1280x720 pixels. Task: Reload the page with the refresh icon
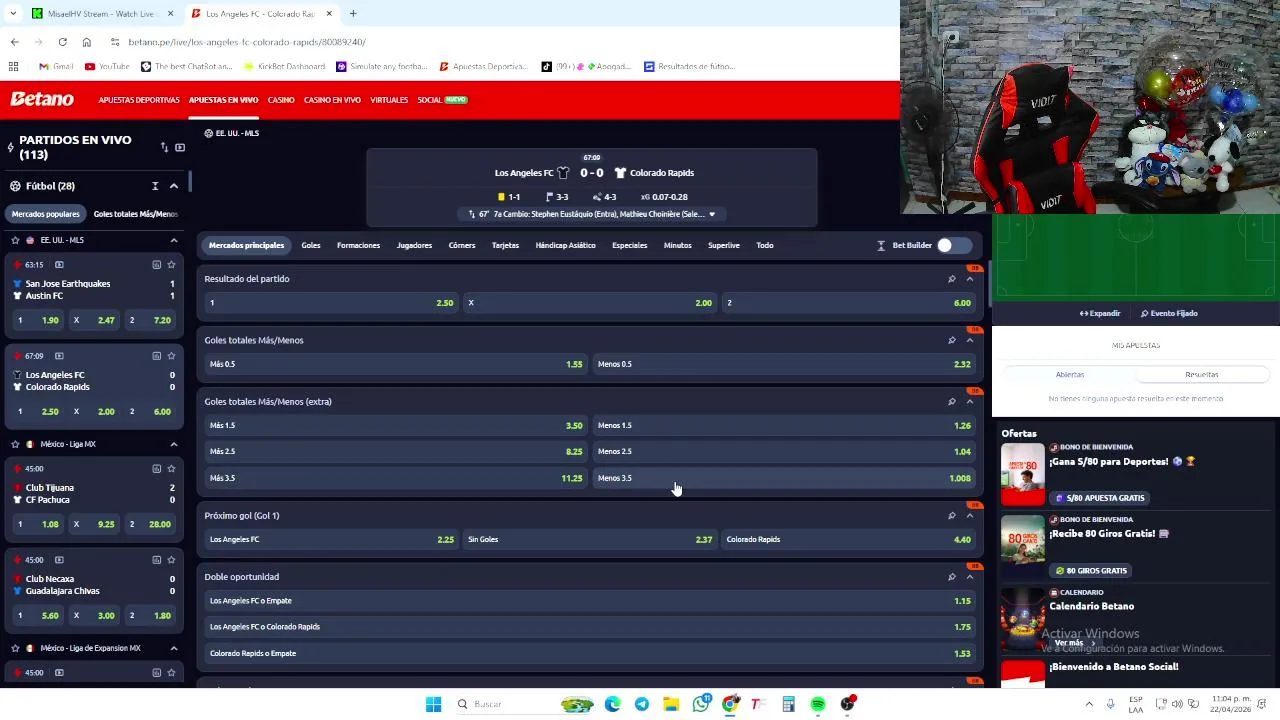tap(62, 42)
